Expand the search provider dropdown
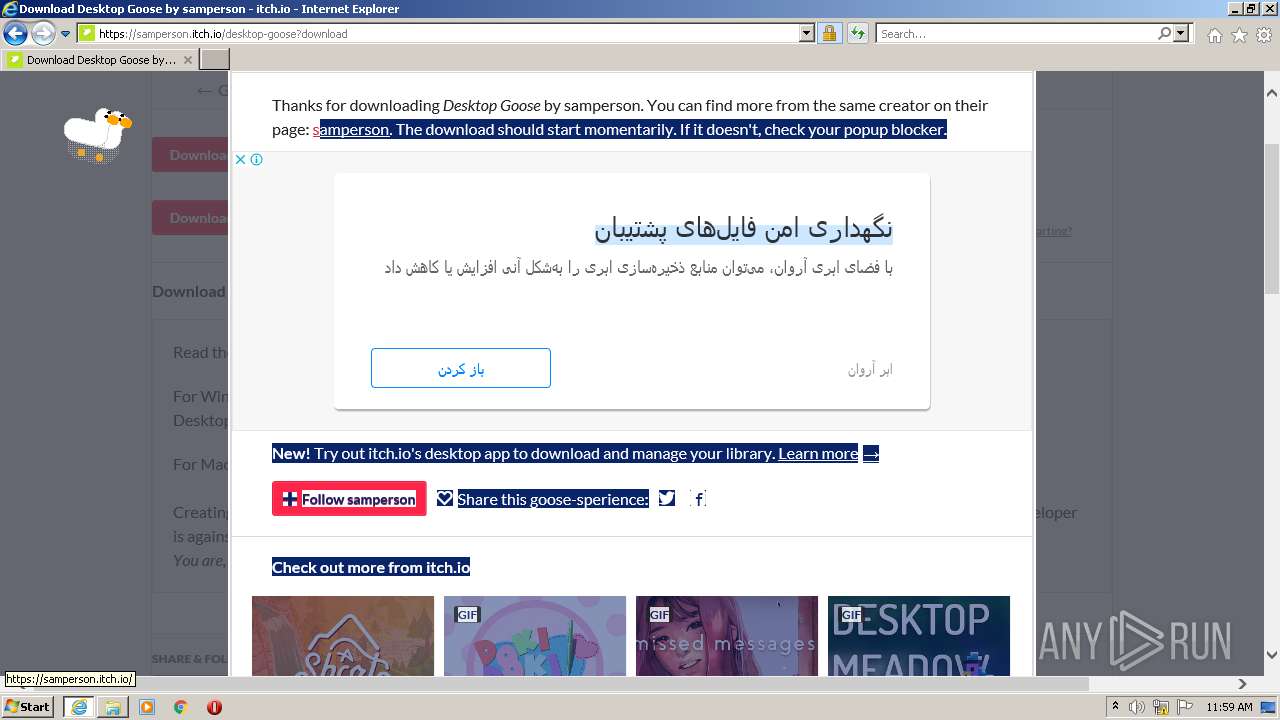The width and height of the screenshot is (1280, 720). tap(1182, 33)
